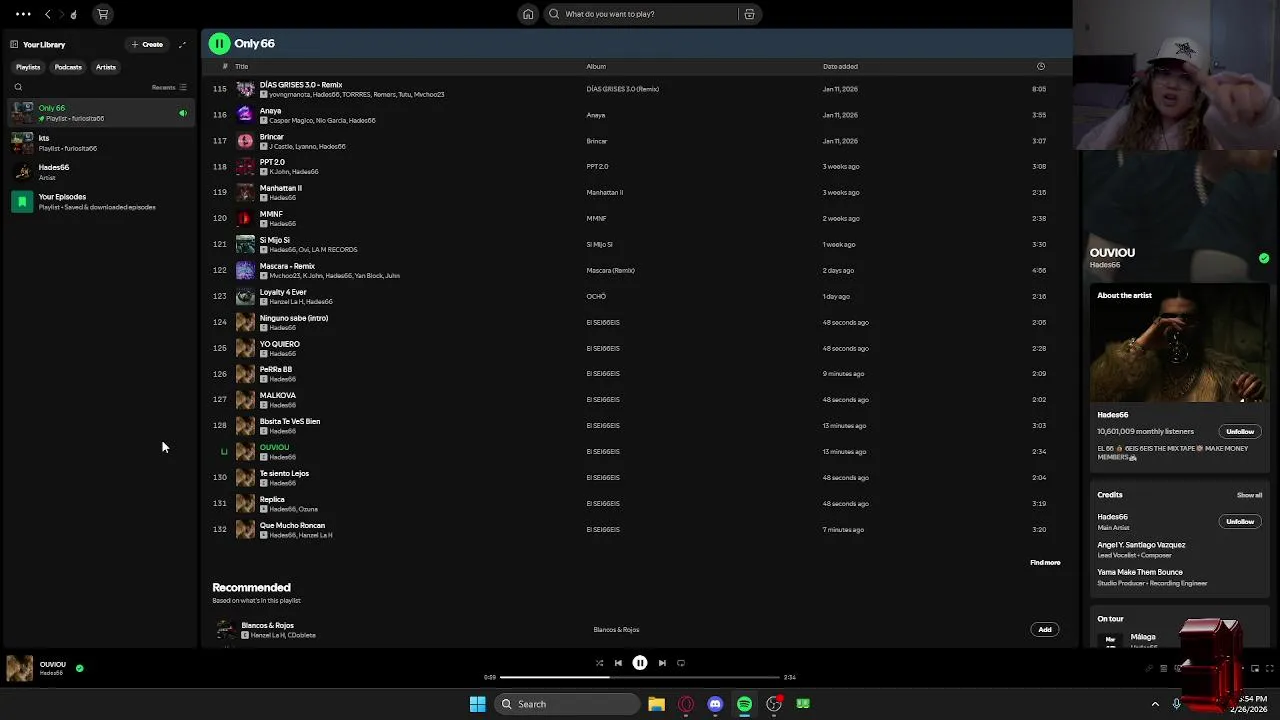
Task: Toggle repeat mode
Action: click(681, 663)
